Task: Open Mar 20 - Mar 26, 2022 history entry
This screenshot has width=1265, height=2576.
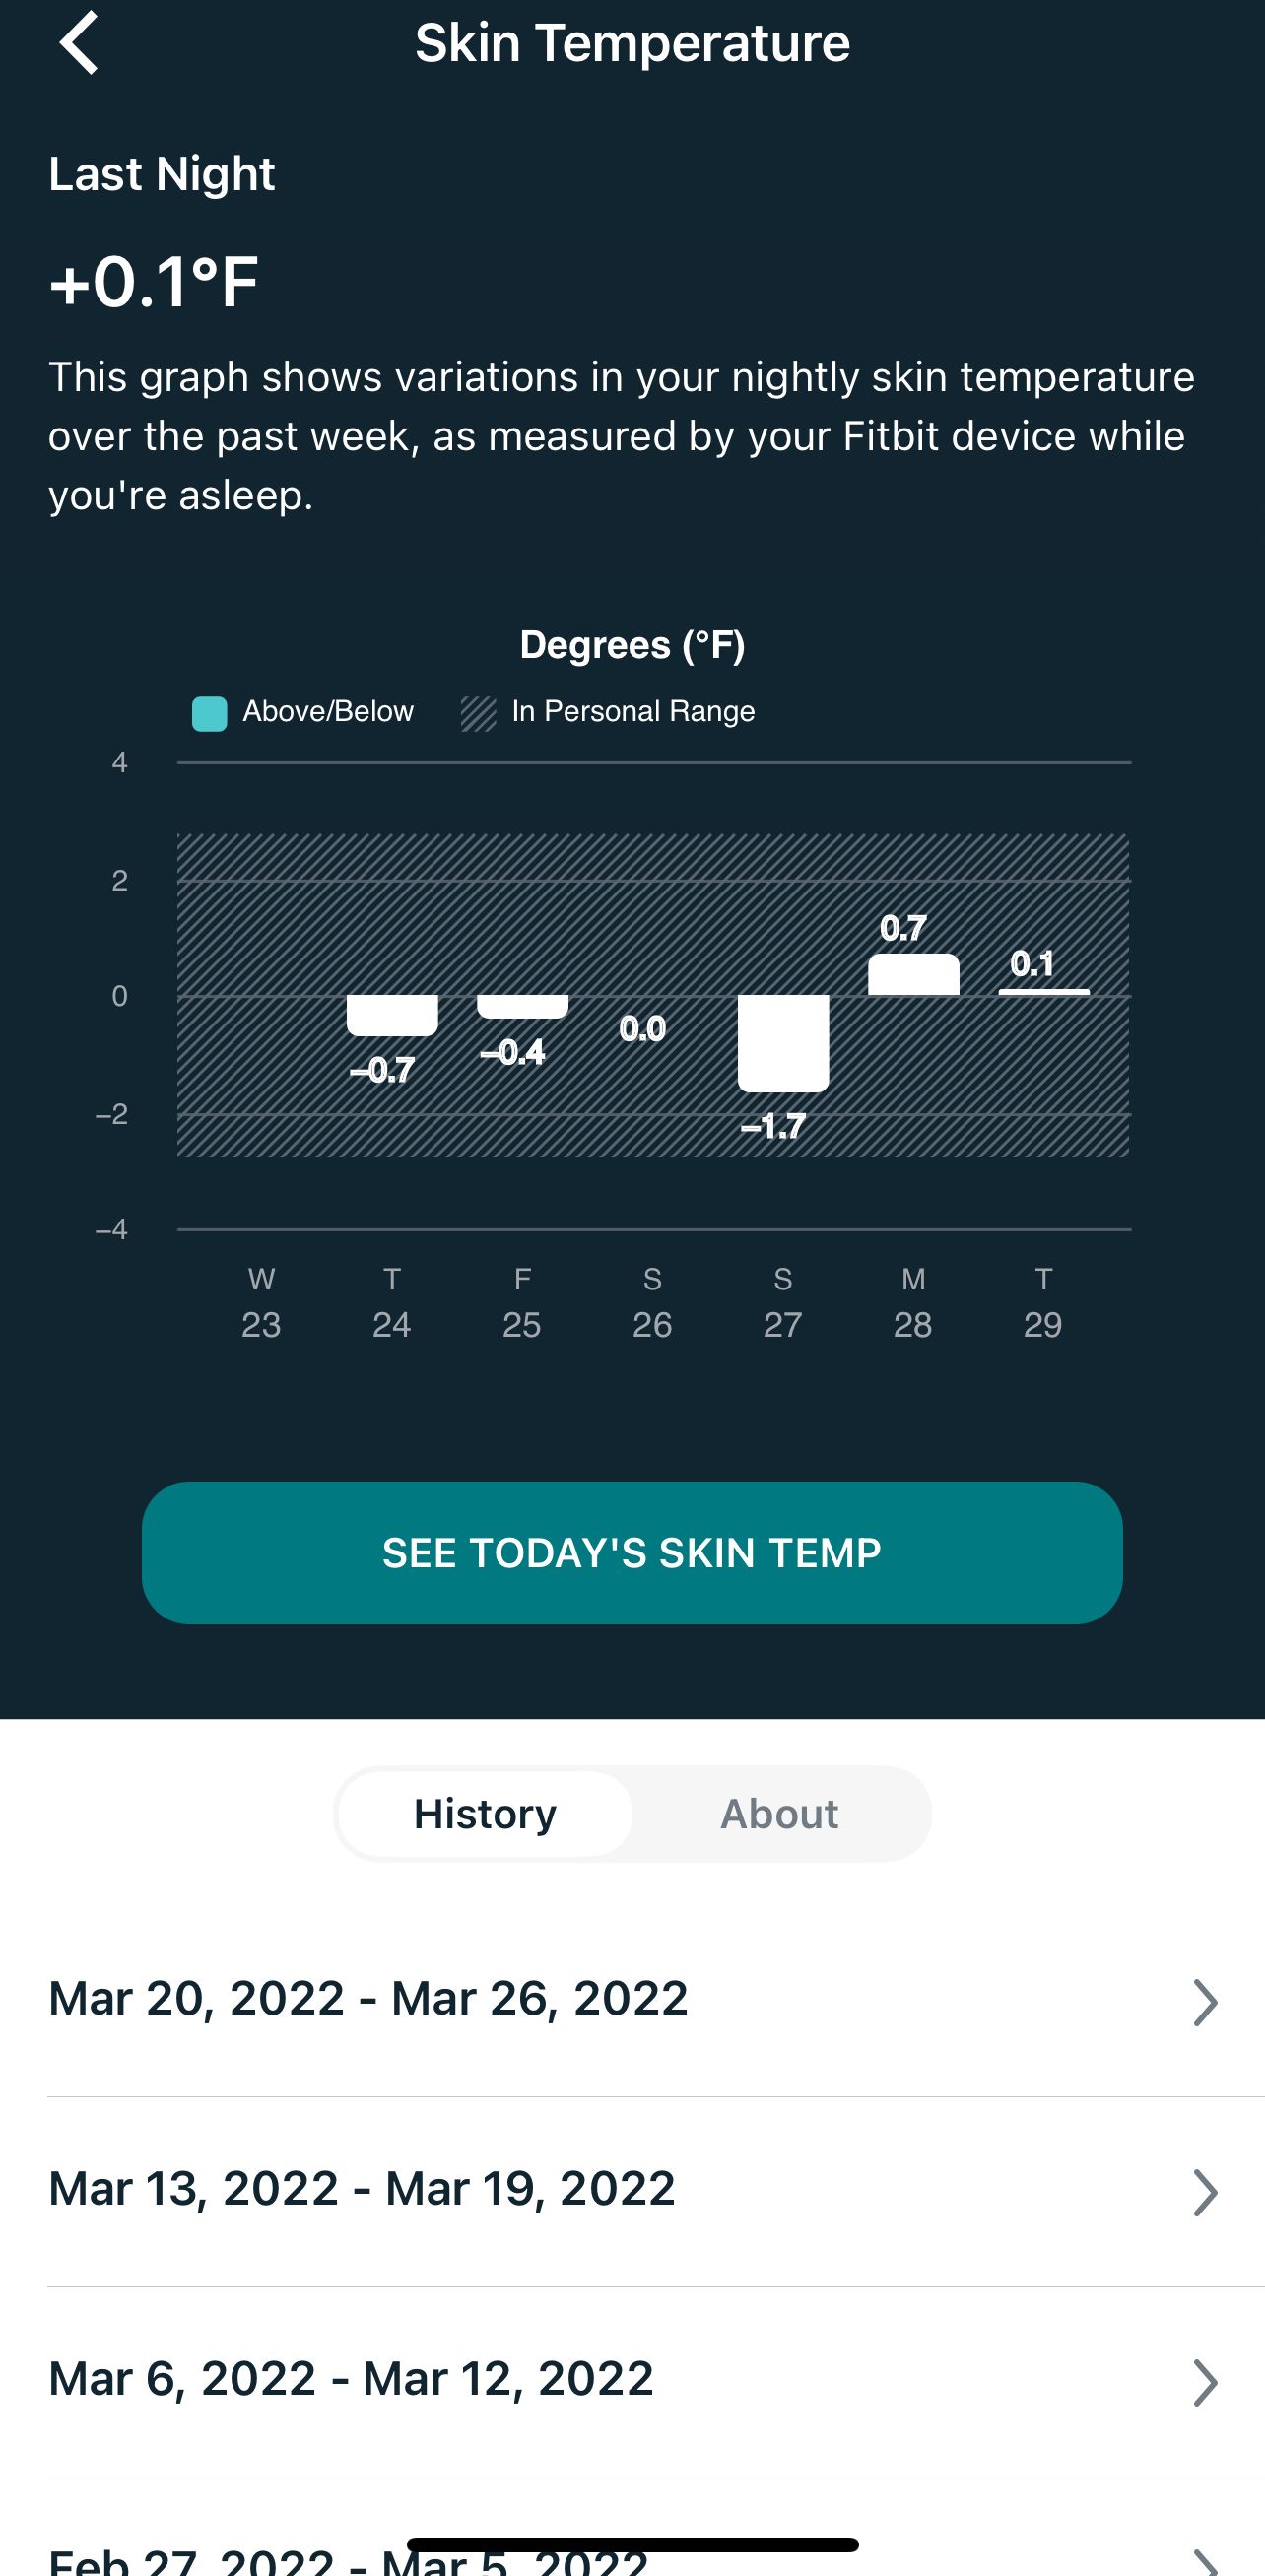Action: pyautogui.click(x=368, y=2000)
